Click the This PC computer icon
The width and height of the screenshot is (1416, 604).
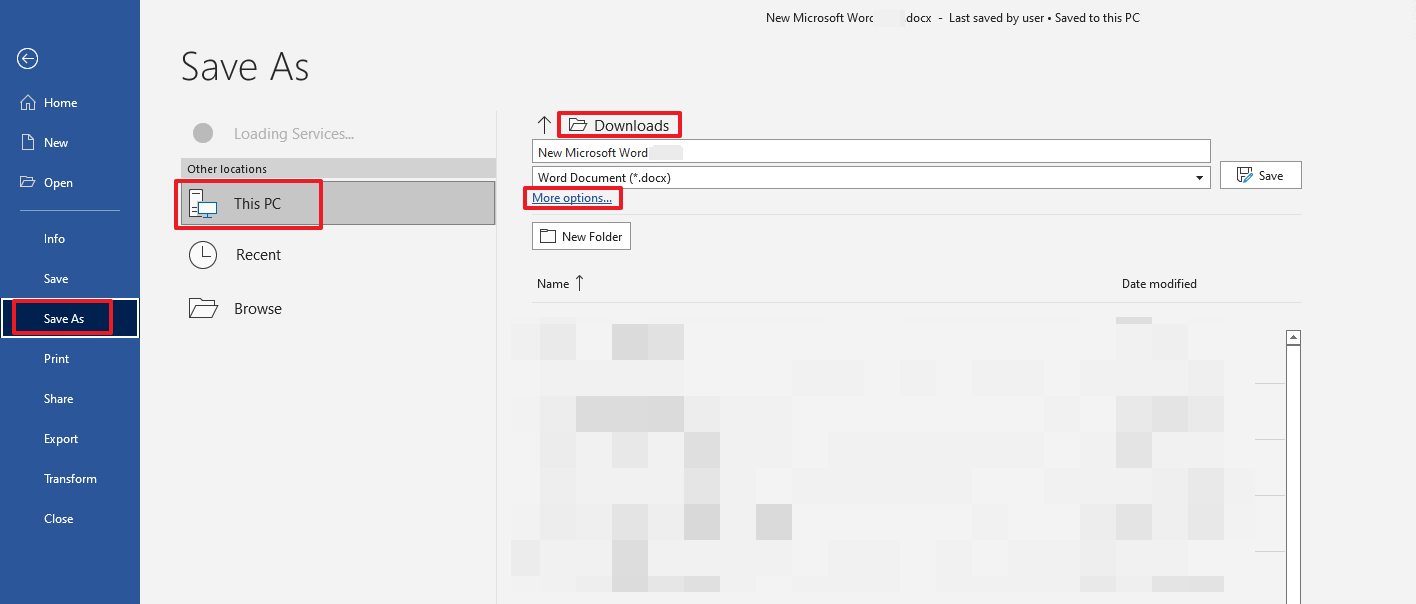(203, 204)
